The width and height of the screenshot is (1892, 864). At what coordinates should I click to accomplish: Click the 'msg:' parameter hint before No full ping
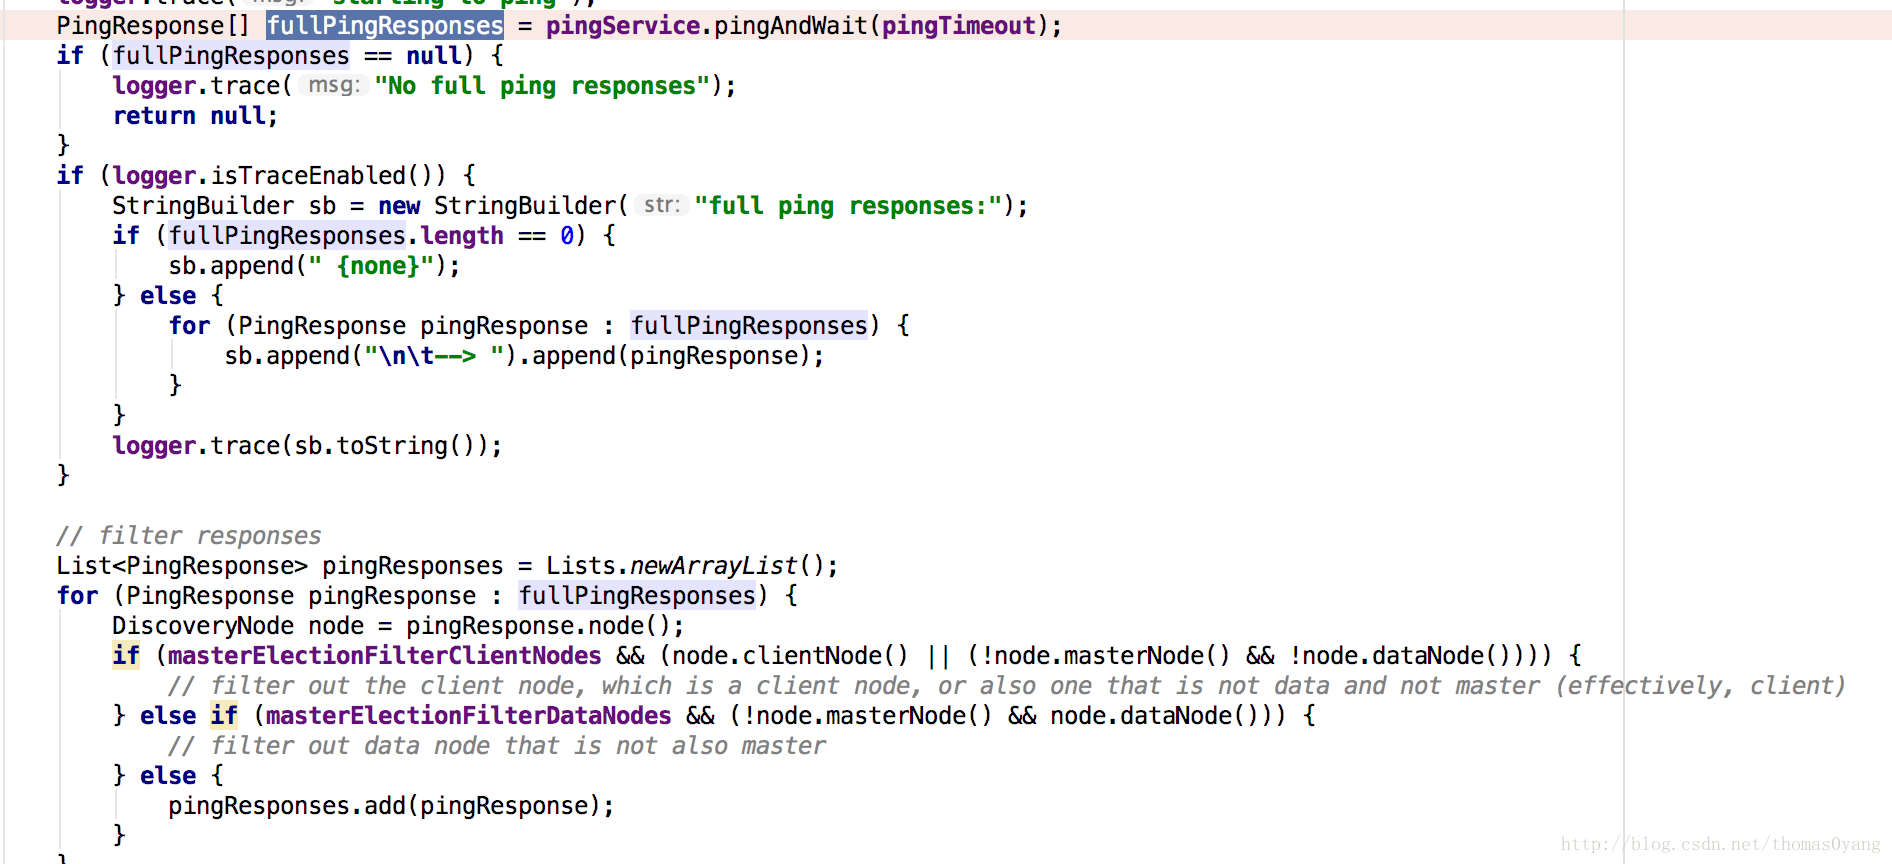click(x=333, y=85)
